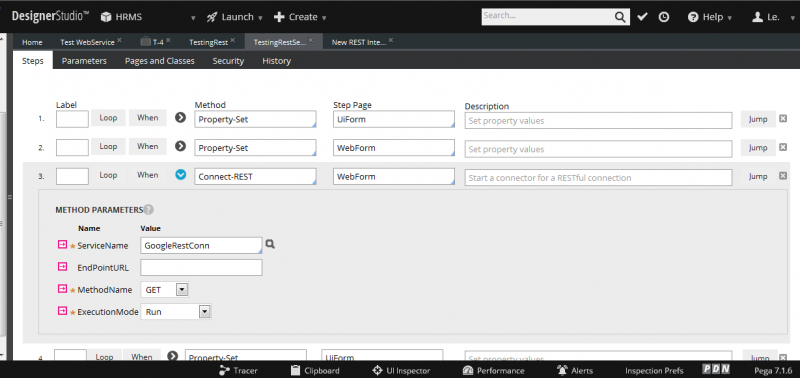Switch to the T-4 tab
The image size is (800, 378).
[x=158, y=42]
